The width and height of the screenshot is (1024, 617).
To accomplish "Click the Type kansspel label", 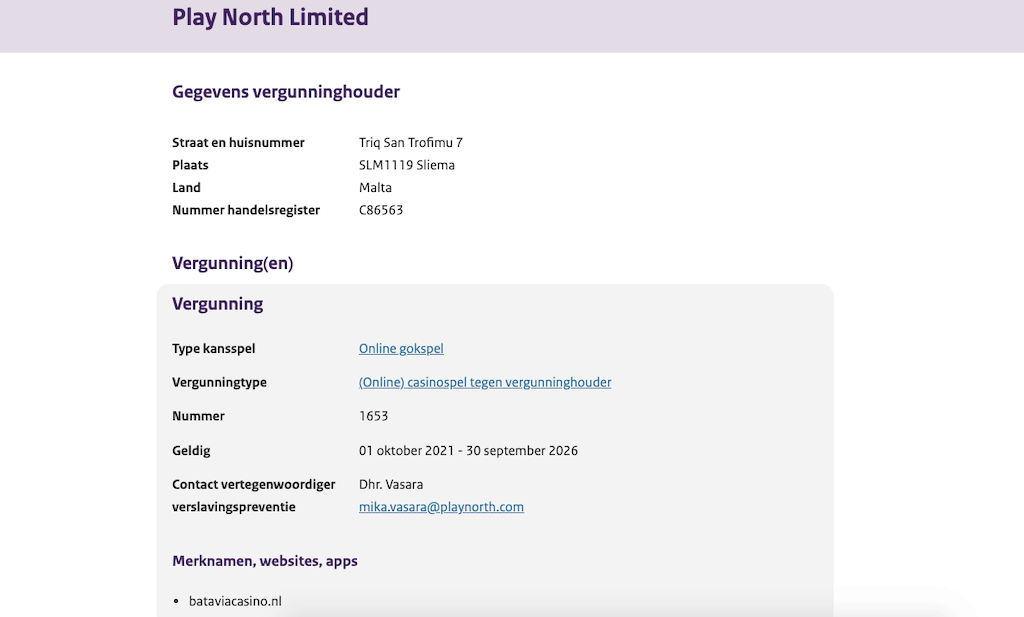I will pyautogui.click(x=214, y=349).
